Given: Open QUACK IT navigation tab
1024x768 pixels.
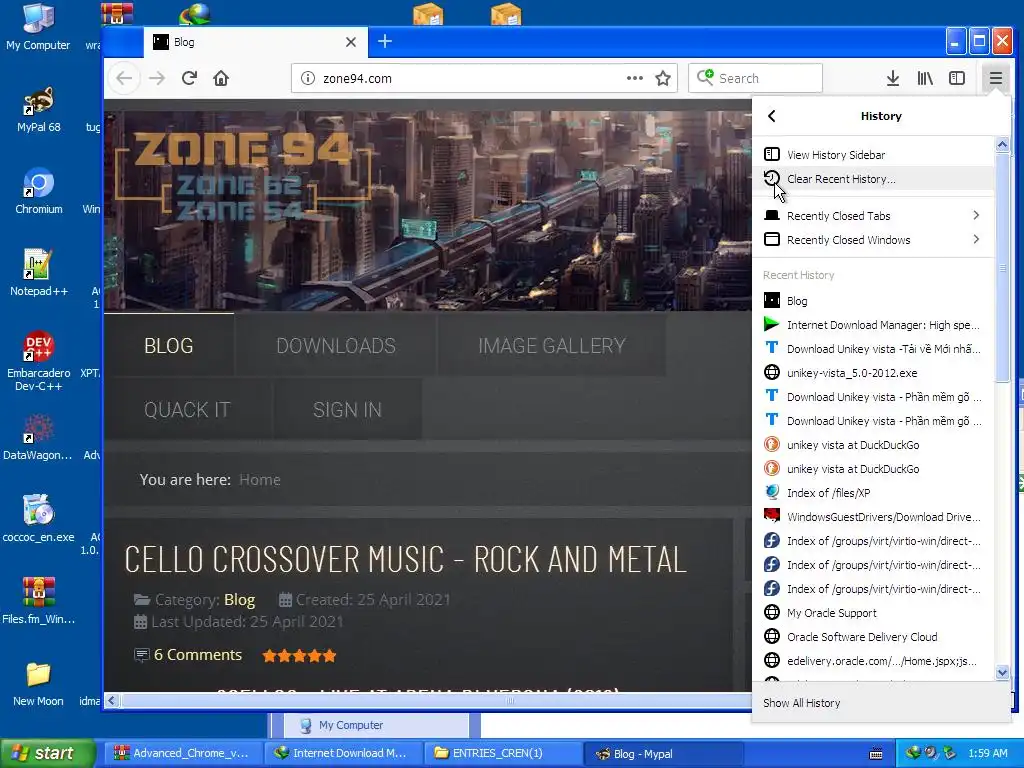Looking at the screenshot, I should (187, 409).
